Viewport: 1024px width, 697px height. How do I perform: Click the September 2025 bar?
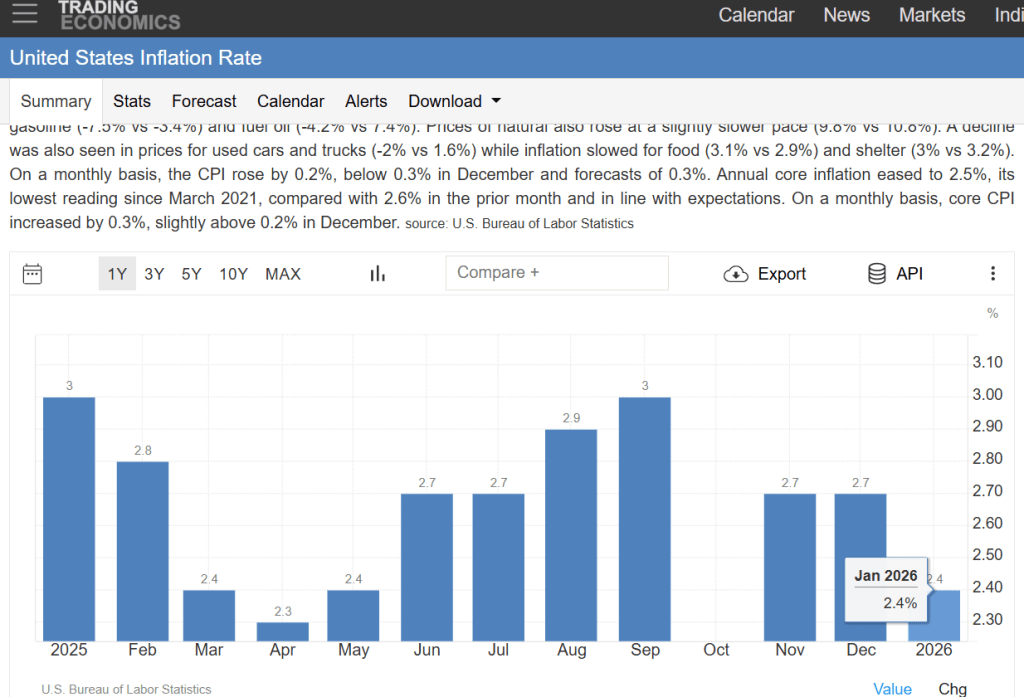click(645, 518)
